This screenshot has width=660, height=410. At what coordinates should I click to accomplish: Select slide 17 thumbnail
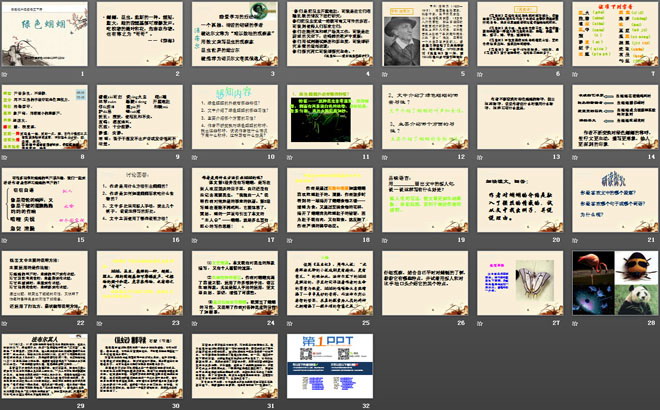coord(235,200)
